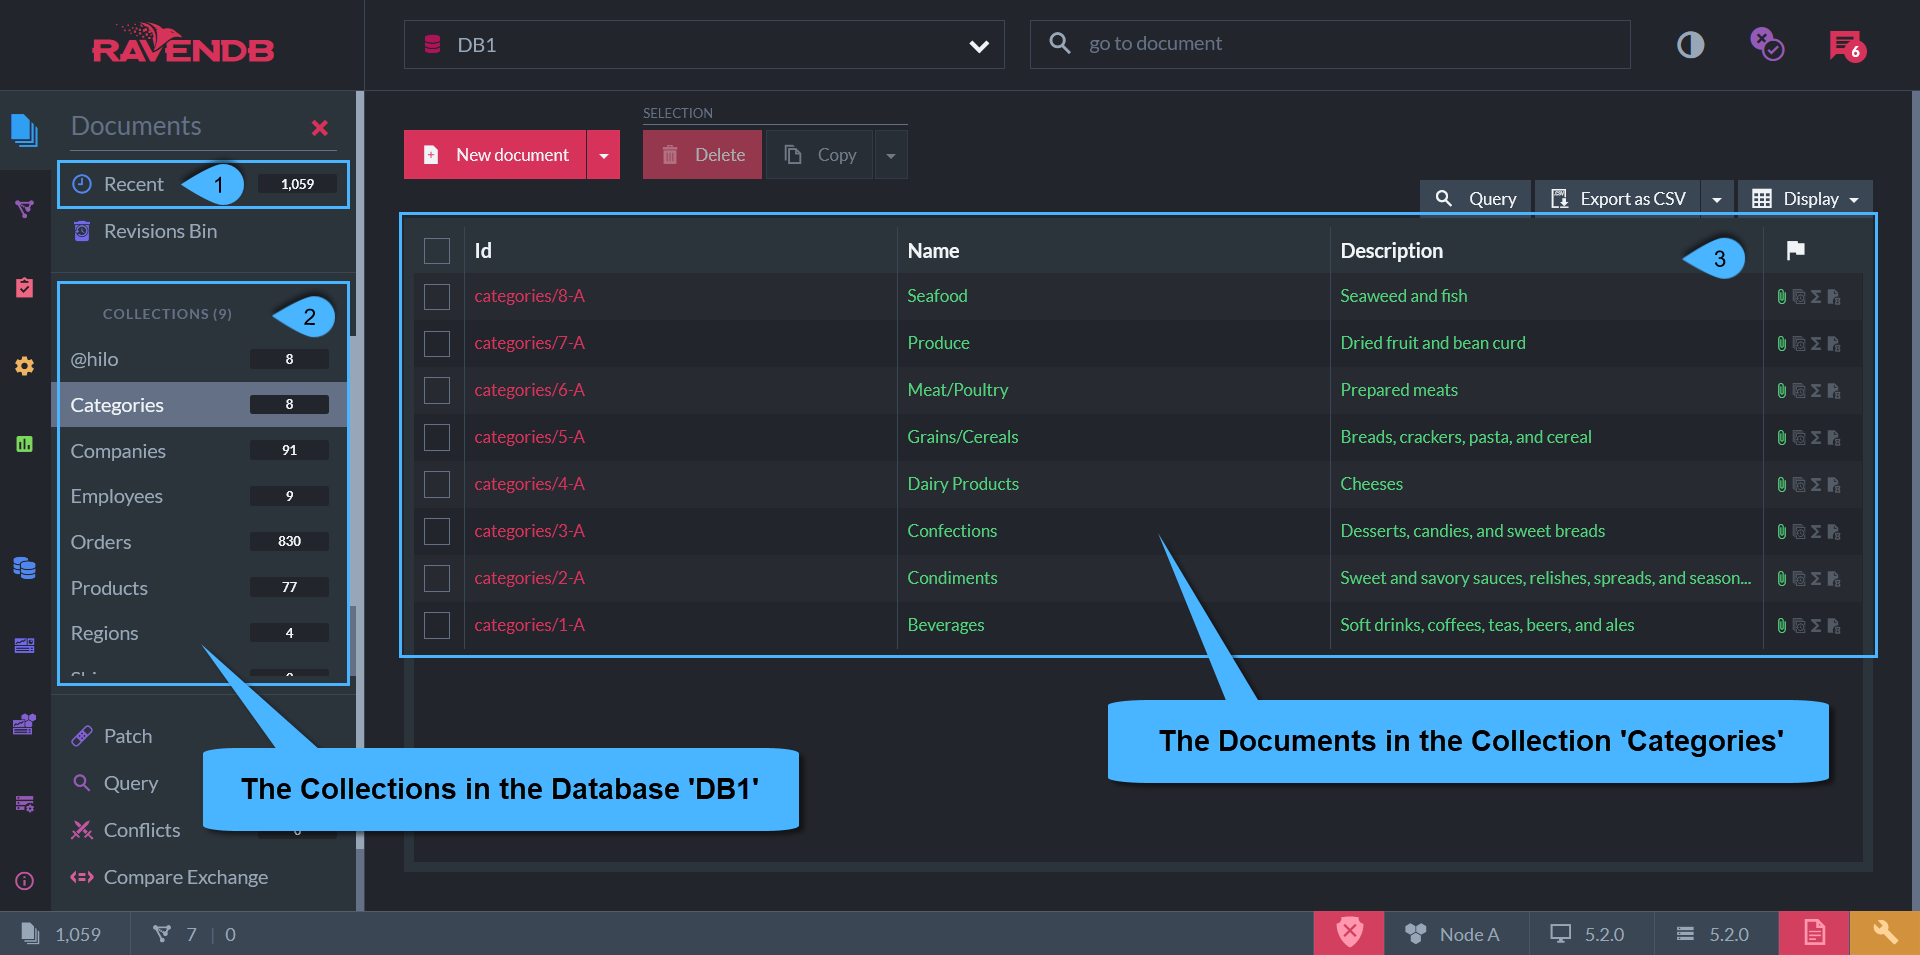This screenshot has height=955, width=1920.
Task: Open the Settings gear sidebar icon
Action: point(24,366)
